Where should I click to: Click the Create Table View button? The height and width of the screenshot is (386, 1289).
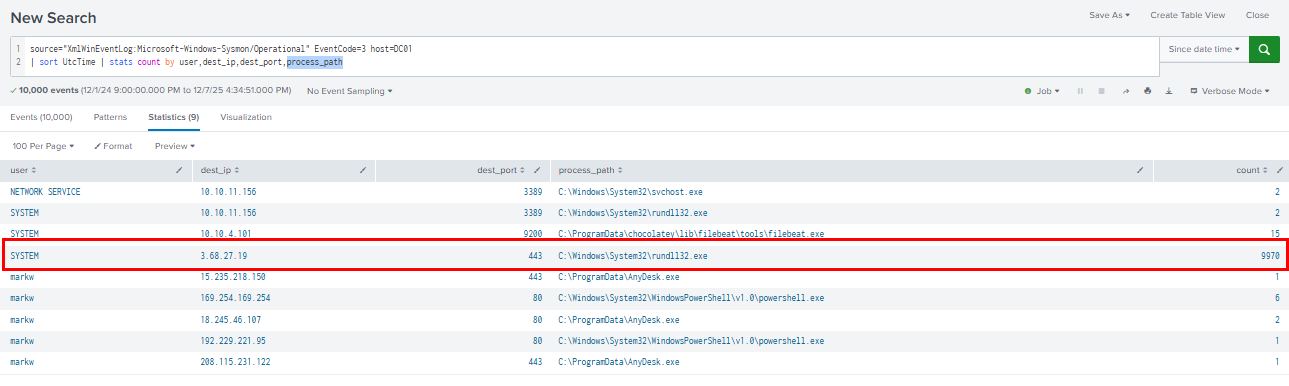tap(1187, 15)
